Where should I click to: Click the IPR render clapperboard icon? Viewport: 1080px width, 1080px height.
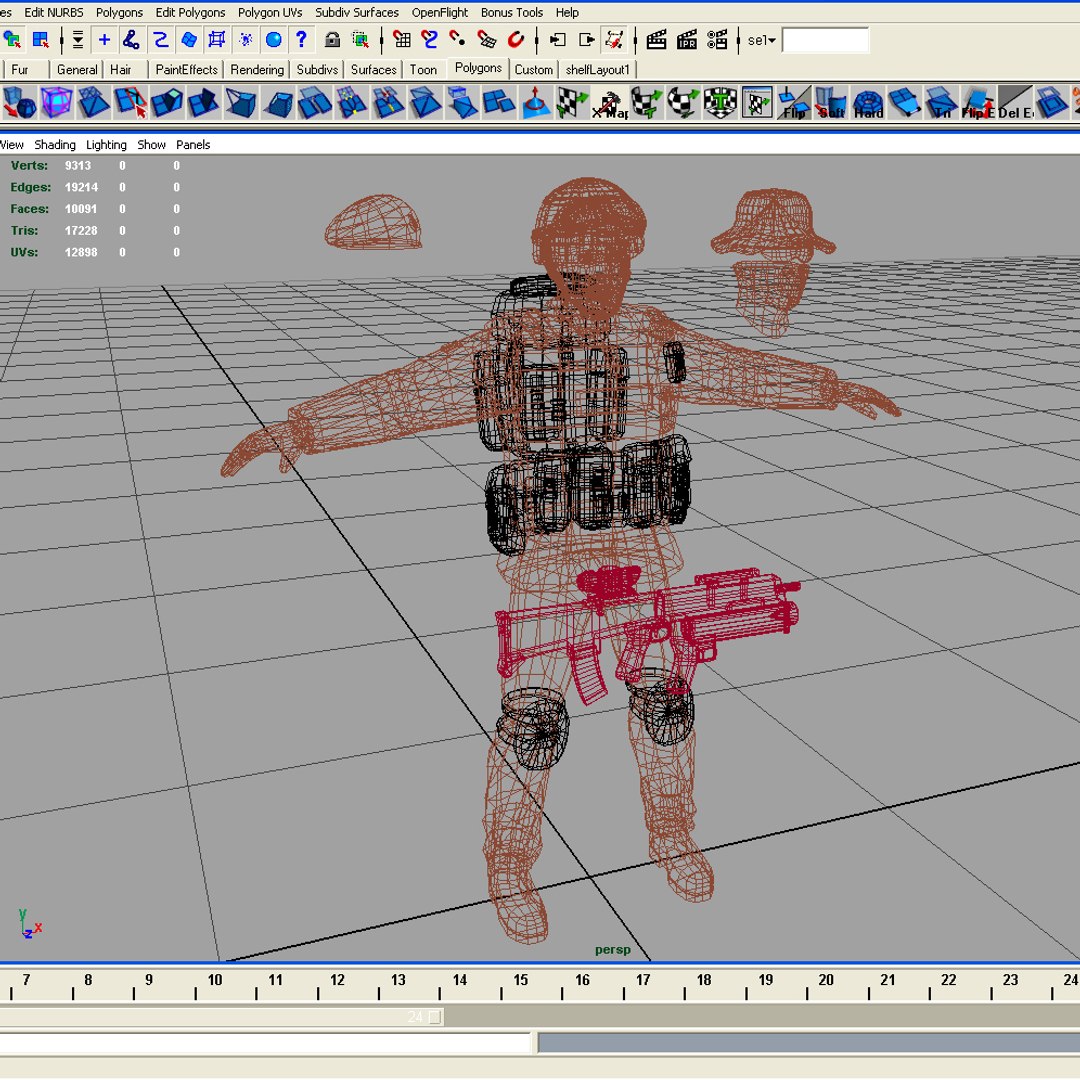(x=687, y=40)
